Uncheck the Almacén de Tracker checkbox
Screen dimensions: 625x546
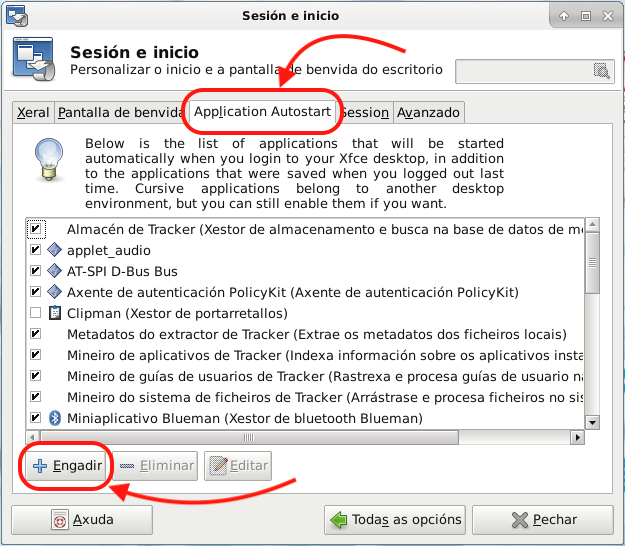point(36,229)
